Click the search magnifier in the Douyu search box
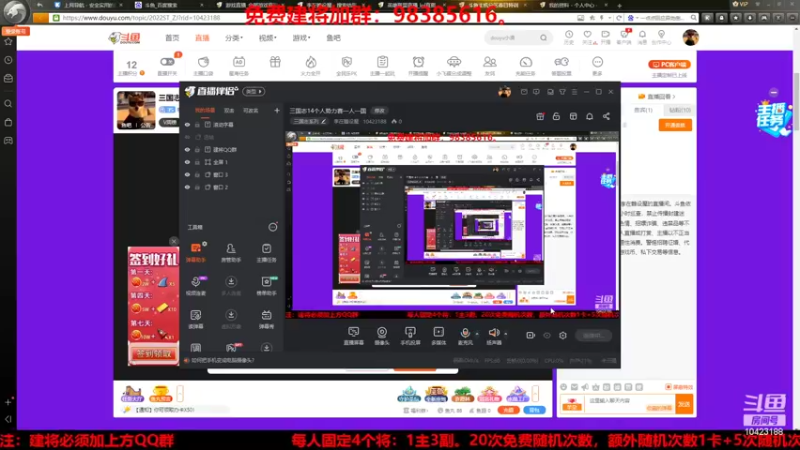Image resolution: width=800 pixels, height=450 pixels. 543,38
